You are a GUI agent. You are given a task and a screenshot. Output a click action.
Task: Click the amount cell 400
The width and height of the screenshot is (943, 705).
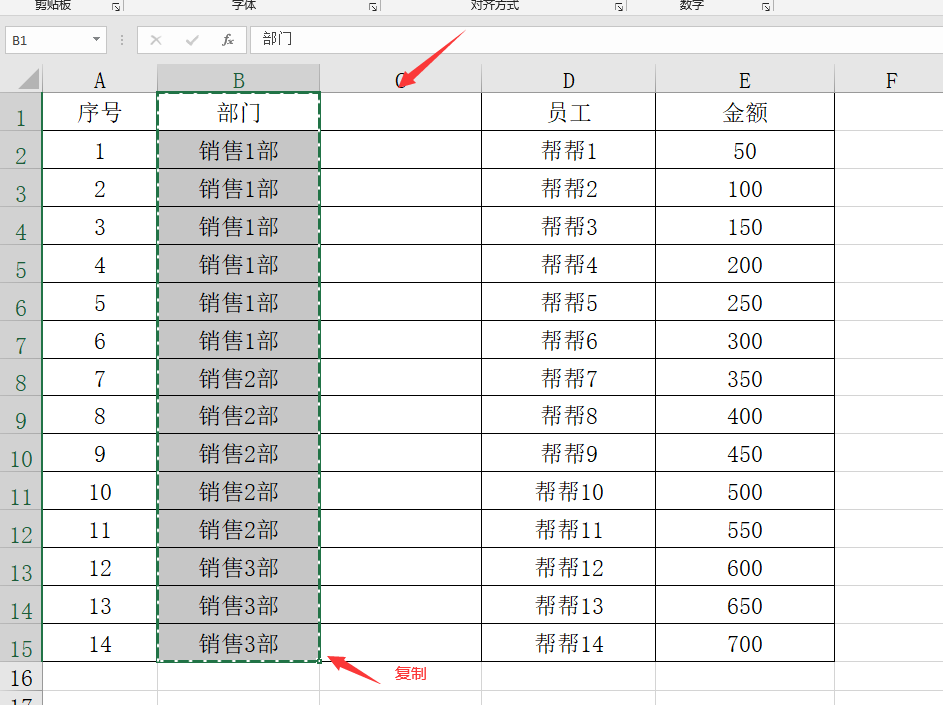(745, 415)
